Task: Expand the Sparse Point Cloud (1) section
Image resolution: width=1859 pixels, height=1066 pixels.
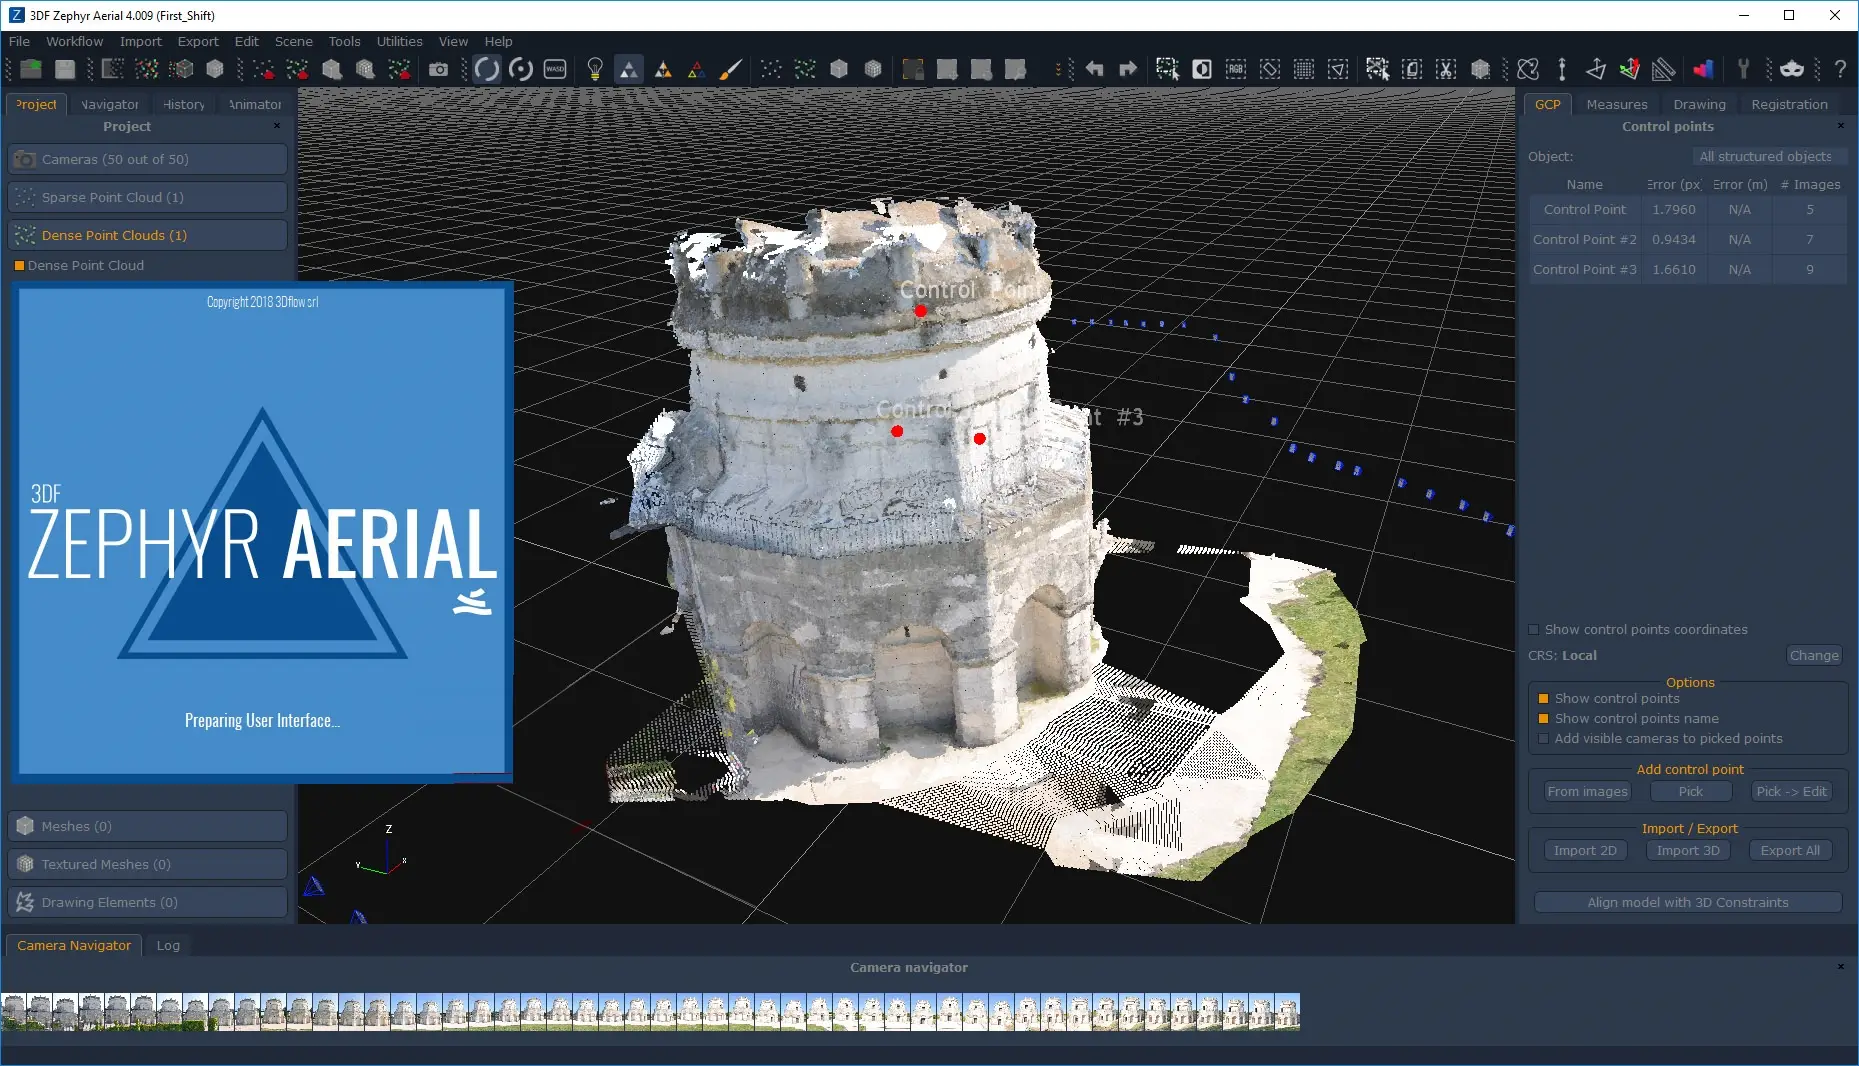Action: (147, 197)
